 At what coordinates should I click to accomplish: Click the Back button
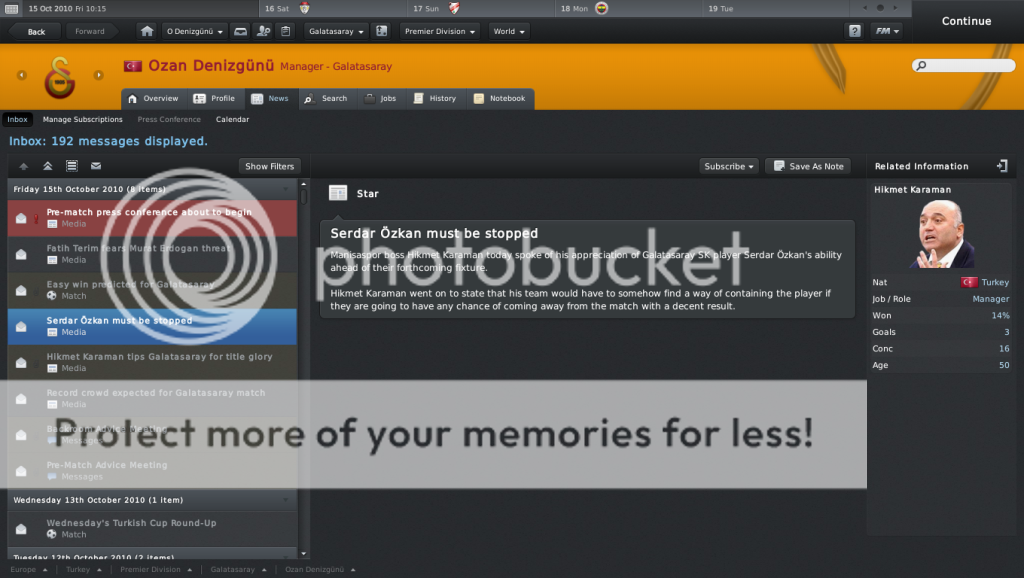click(x=34, y=31)
